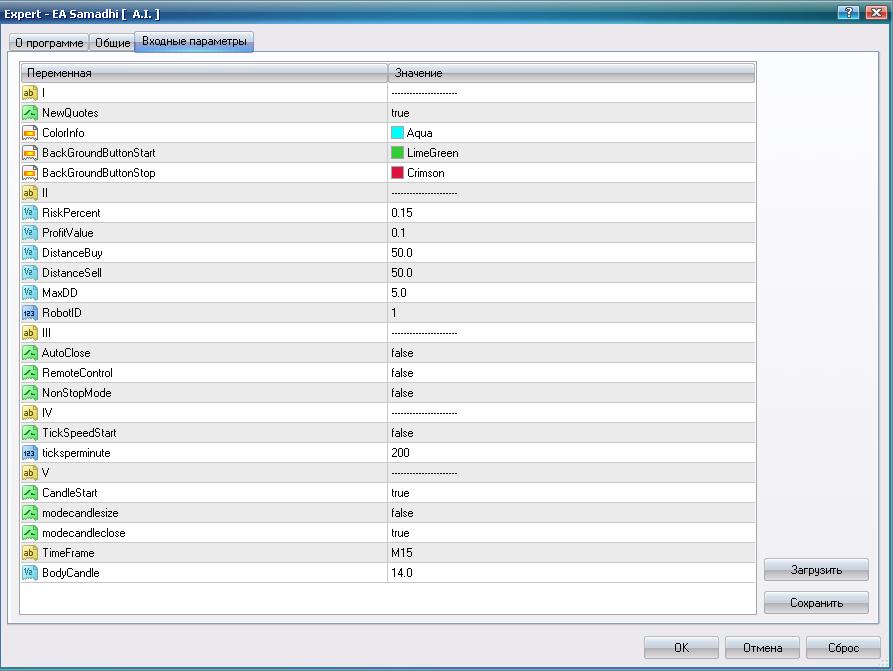Screen dimensions: 893x671
Task: Click the ticksperminute value 200
Action: tap(400, 453)
